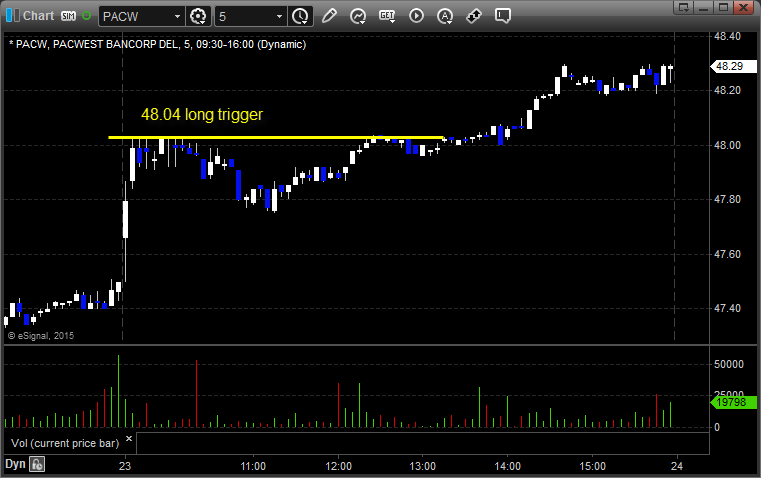Click the 13:00 time axis label
This screenshot has height=478, width=761.
point(423,466)
